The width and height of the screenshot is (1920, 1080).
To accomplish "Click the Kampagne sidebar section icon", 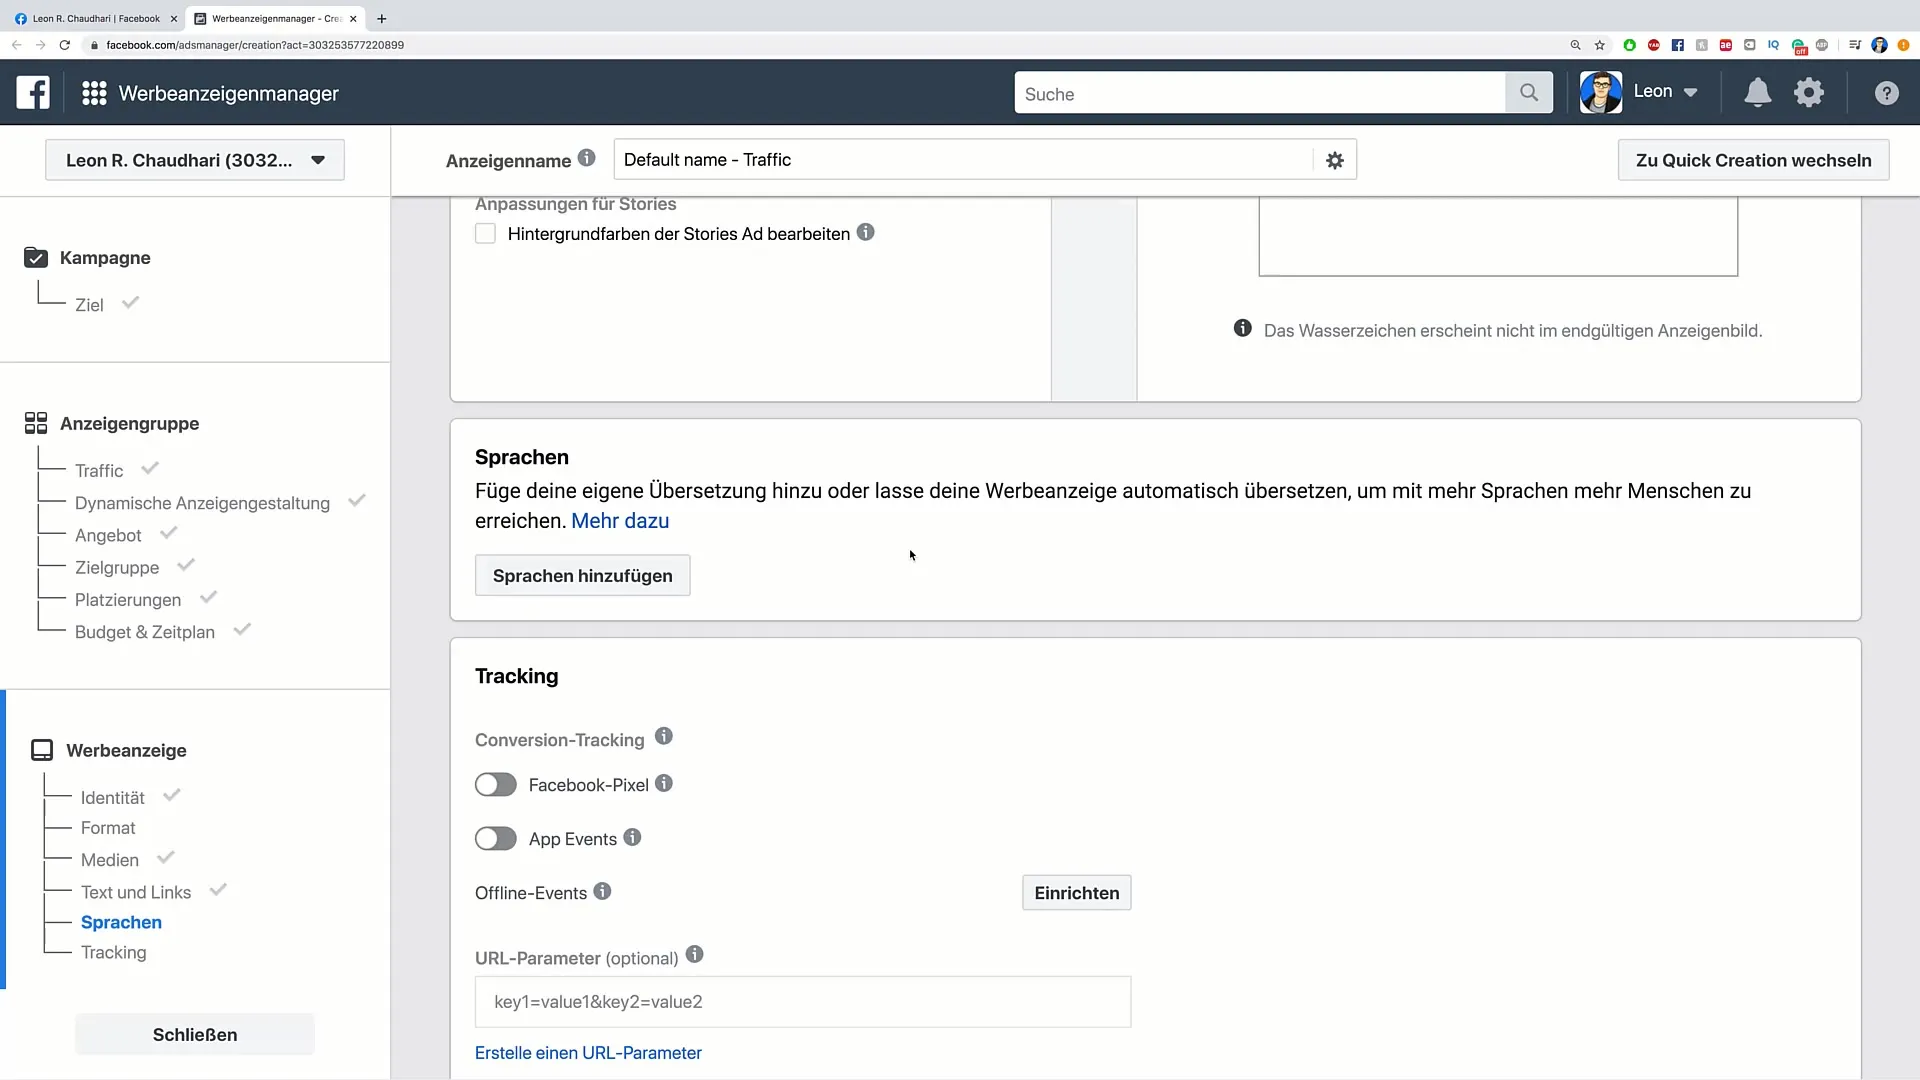I will click(x=36, y=257).
